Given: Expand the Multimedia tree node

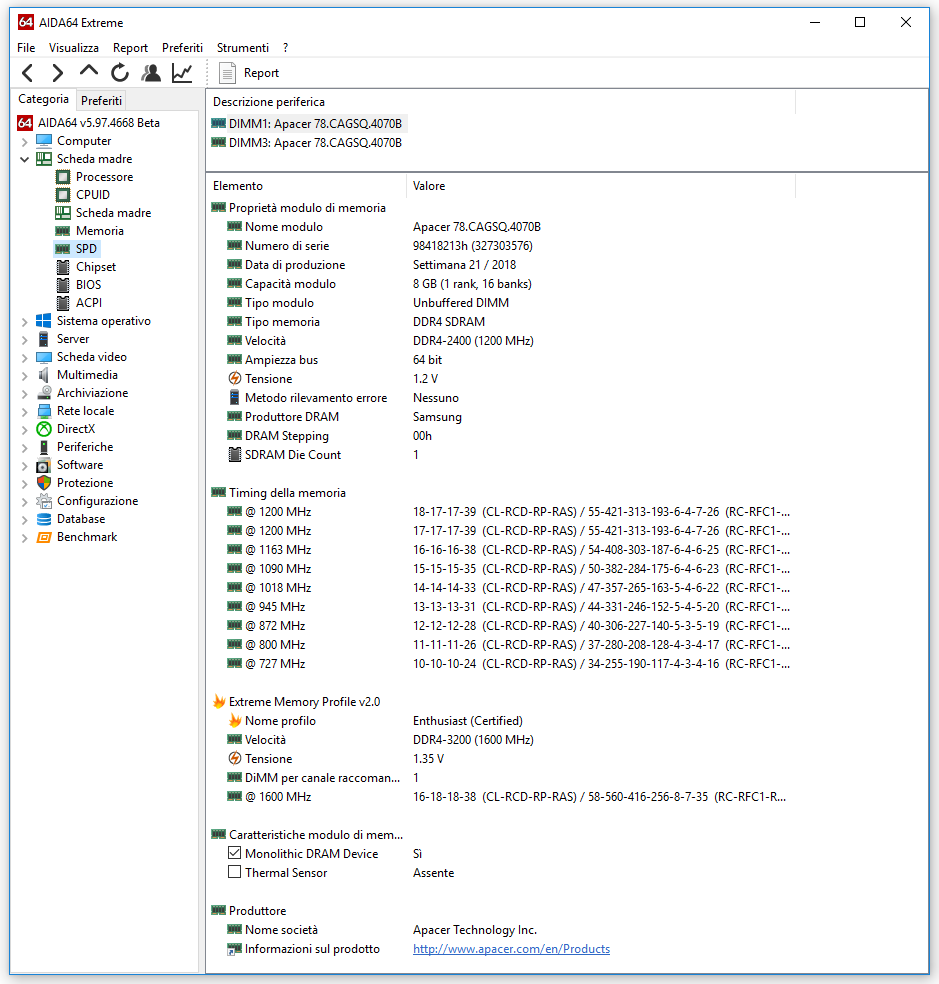Looking at the screenshot, I should tap(24, 375).
